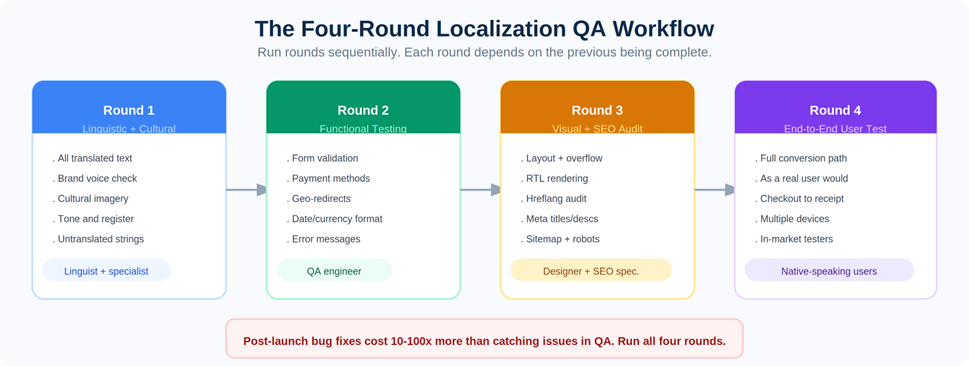Click 'Linguistic + Cultural' subtitle

129,129
